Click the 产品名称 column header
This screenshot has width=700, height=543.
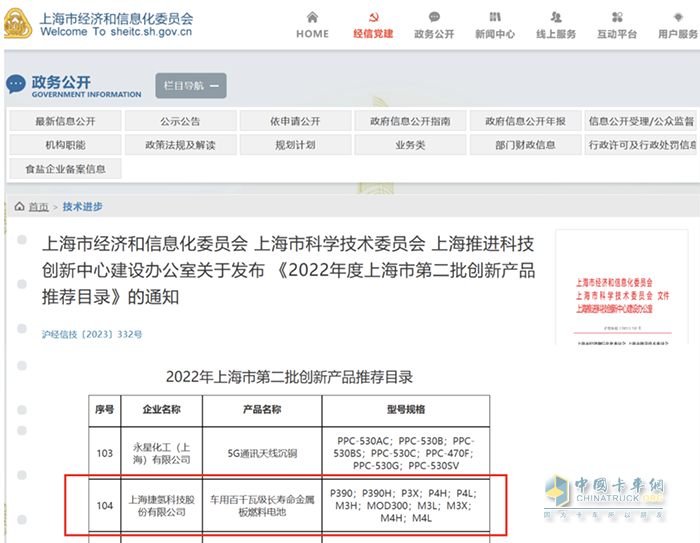point(262,410)
